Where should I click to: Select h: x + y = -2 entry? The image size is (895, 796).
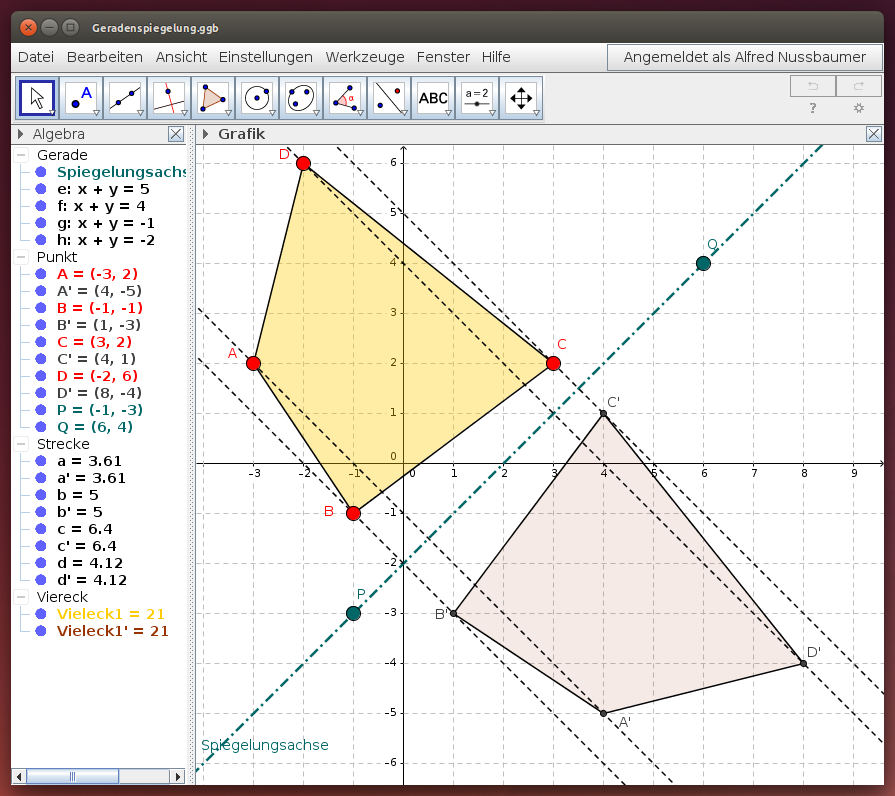(106, 240)
